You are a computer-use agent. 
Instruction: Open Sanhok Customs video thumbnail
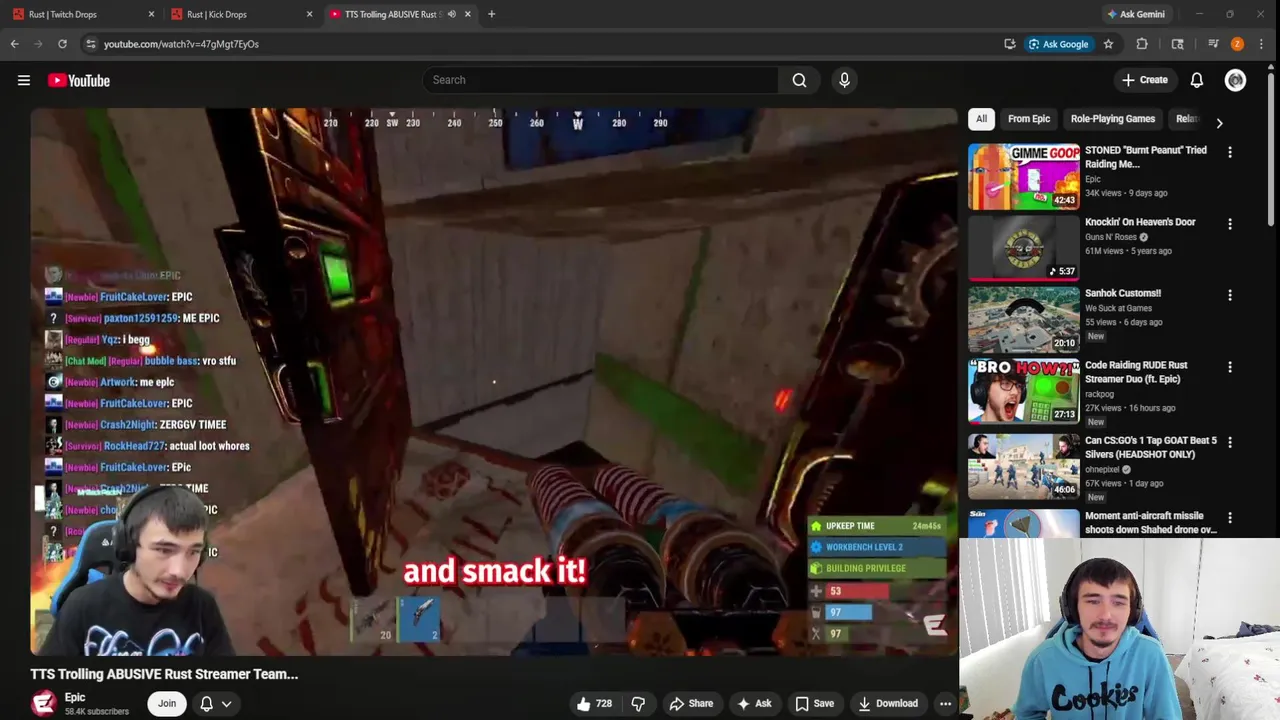tap(1023, 320)
